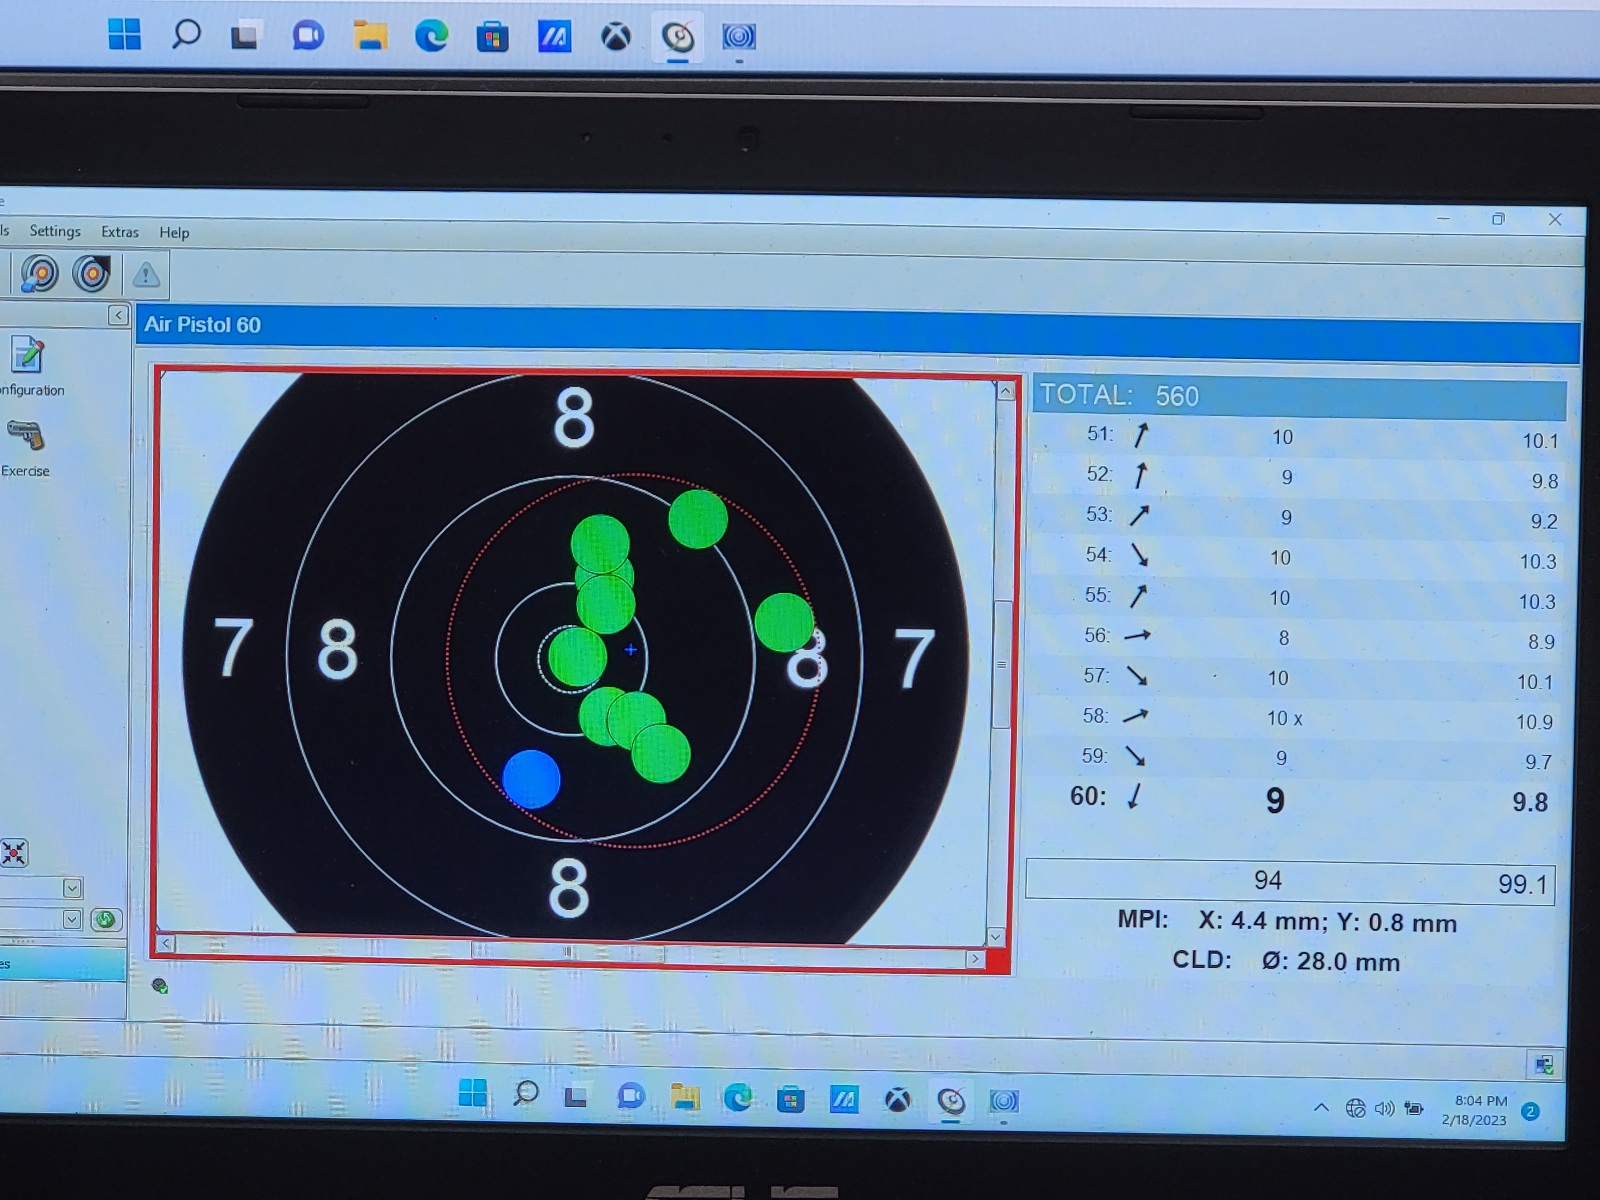This screenshot has width=1600, height=1200.
Task: Open Microsoft Edge on the laptop's lower taskbar
Action: click(738, 1097)
